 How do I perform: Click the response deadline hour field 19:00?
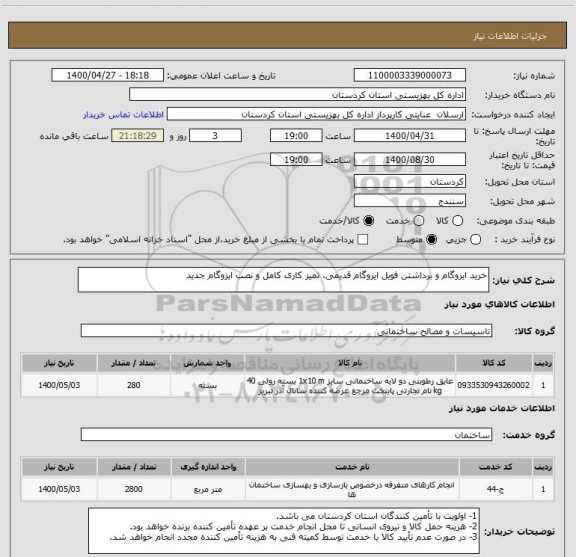296,136
